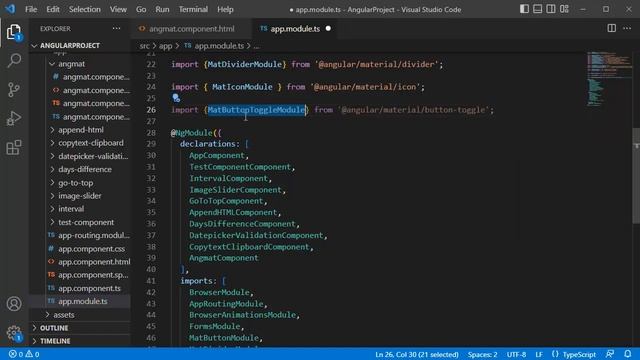Open the Go menu
Image resolution: width=640 pixels, height=360 pixels.
(141, 9)
